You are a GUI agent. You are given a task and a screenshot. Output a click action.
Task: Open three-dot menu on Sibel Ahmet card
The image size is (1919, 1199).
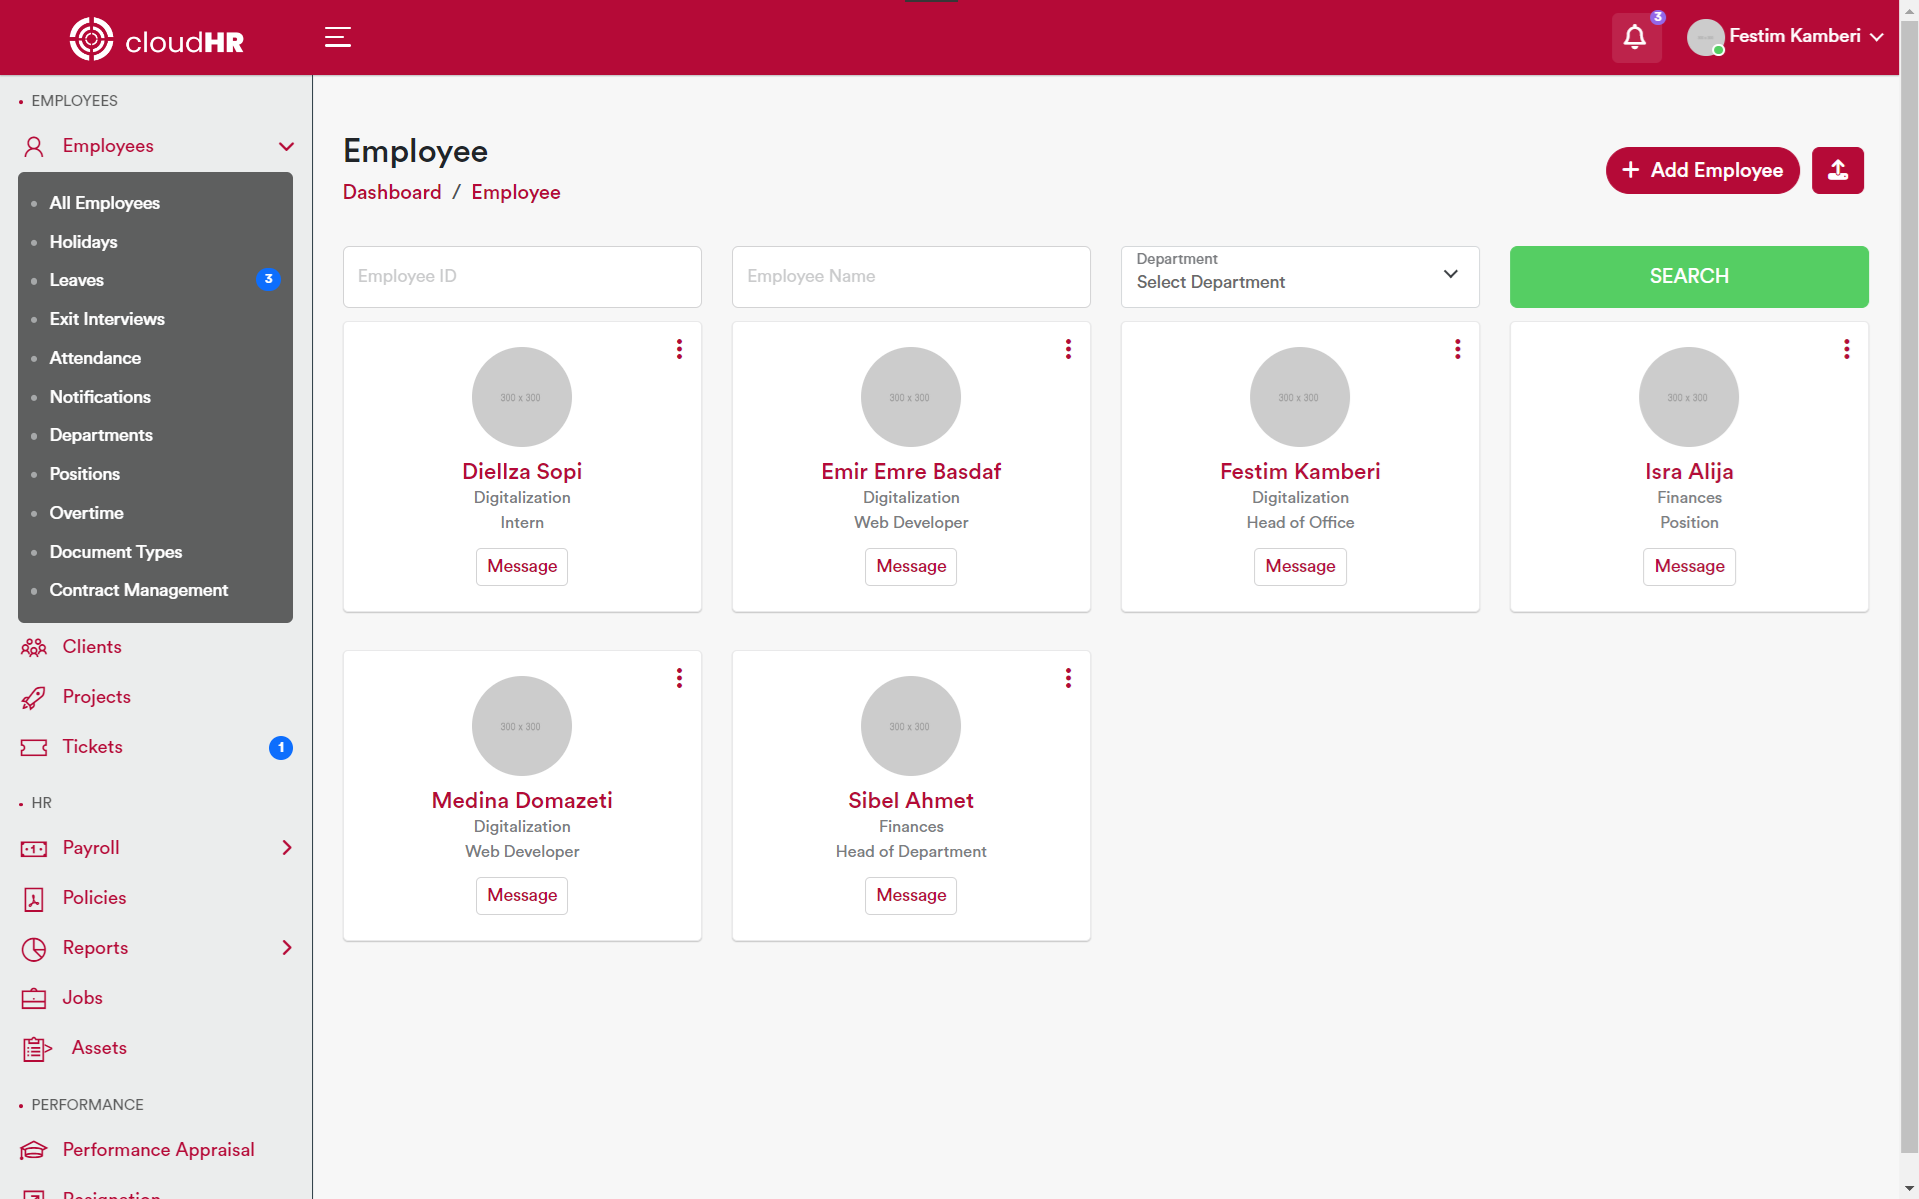pos(1068,678)
